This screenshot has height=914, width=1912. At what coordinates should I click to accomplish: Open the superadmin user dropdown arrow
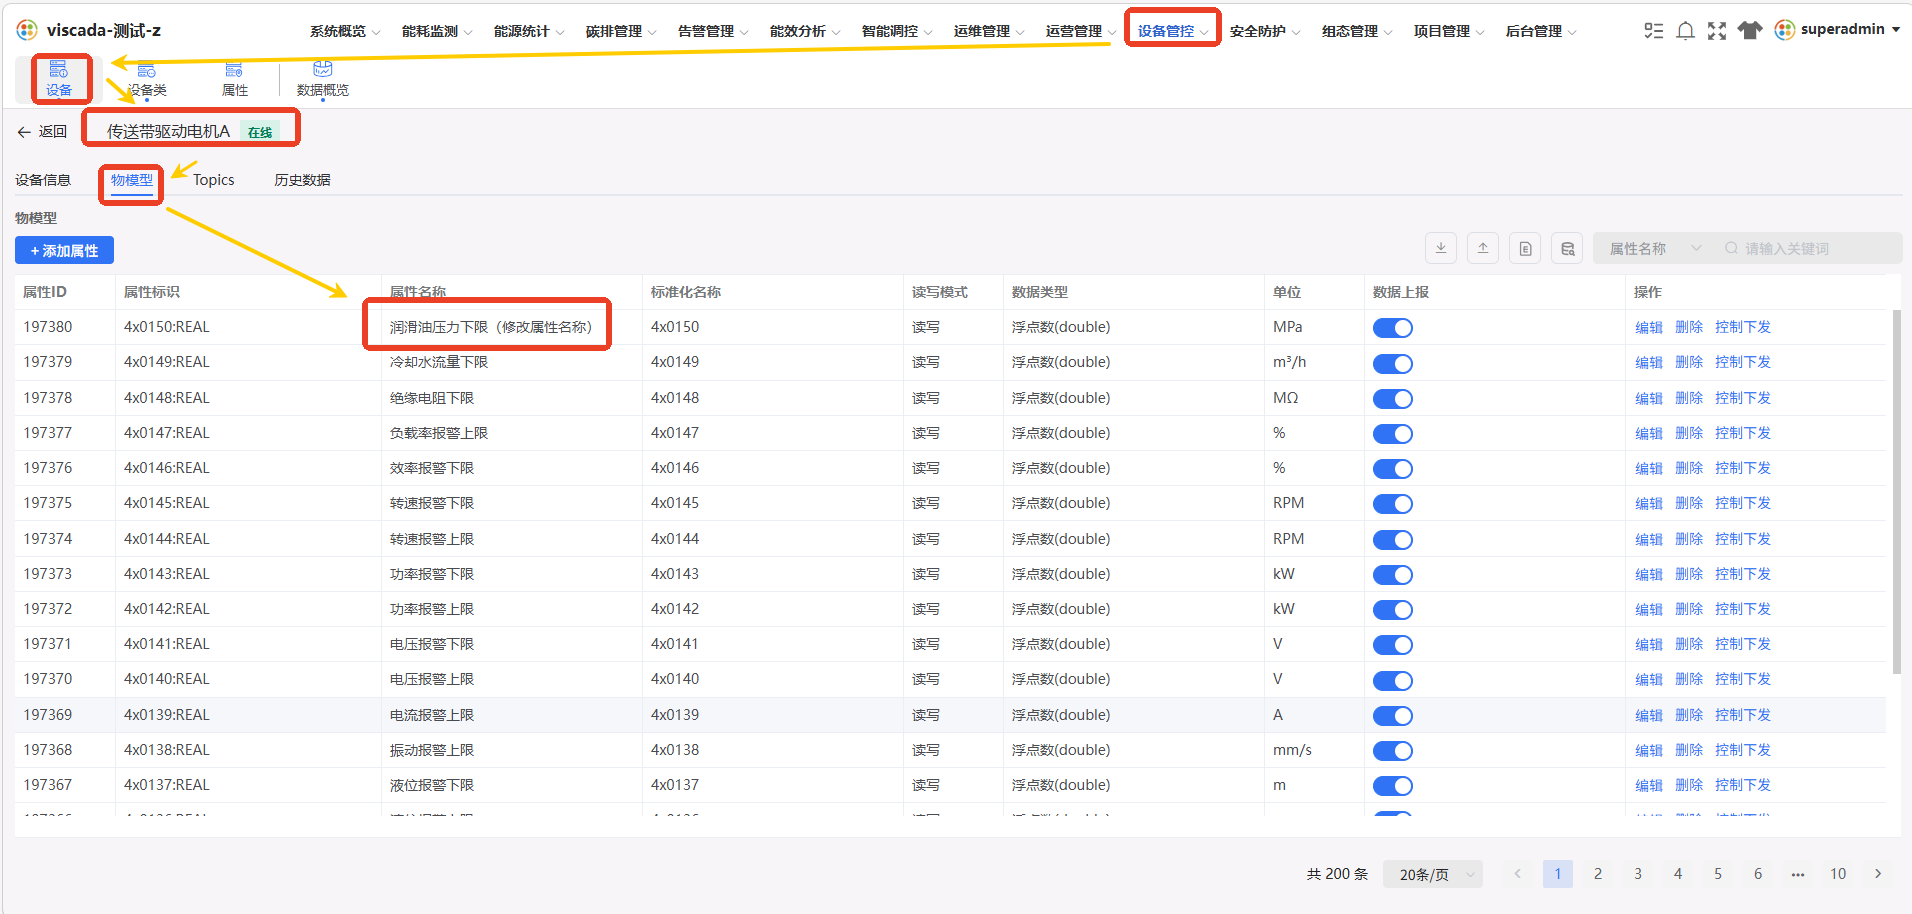[x=1896, y=30]
